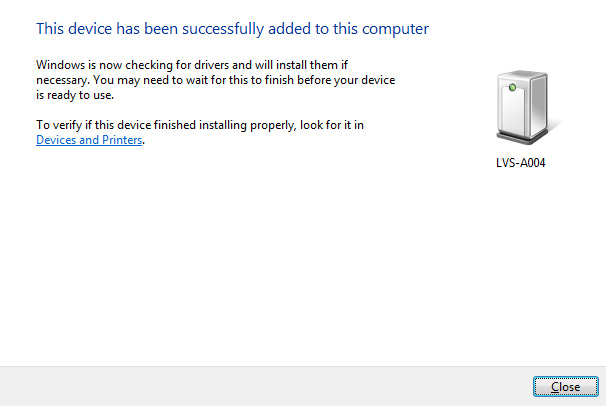Open the Devices and Printers link
606x406 pixels.
89,140
